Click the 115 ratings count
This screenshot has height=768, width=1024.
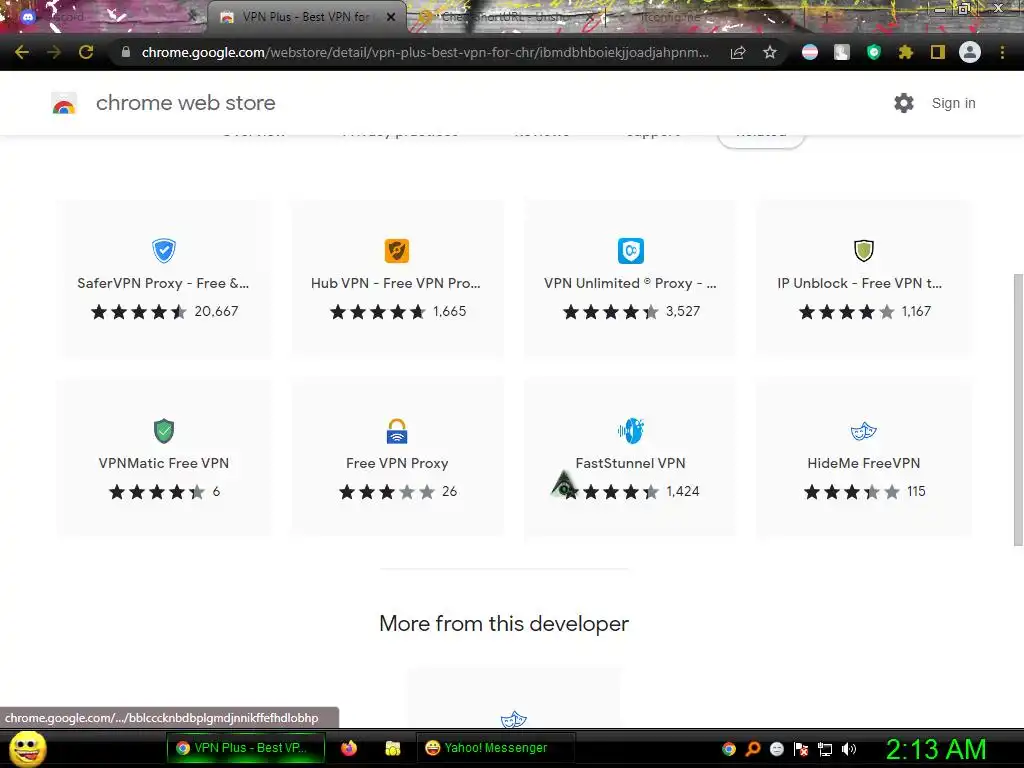(916, 492)
